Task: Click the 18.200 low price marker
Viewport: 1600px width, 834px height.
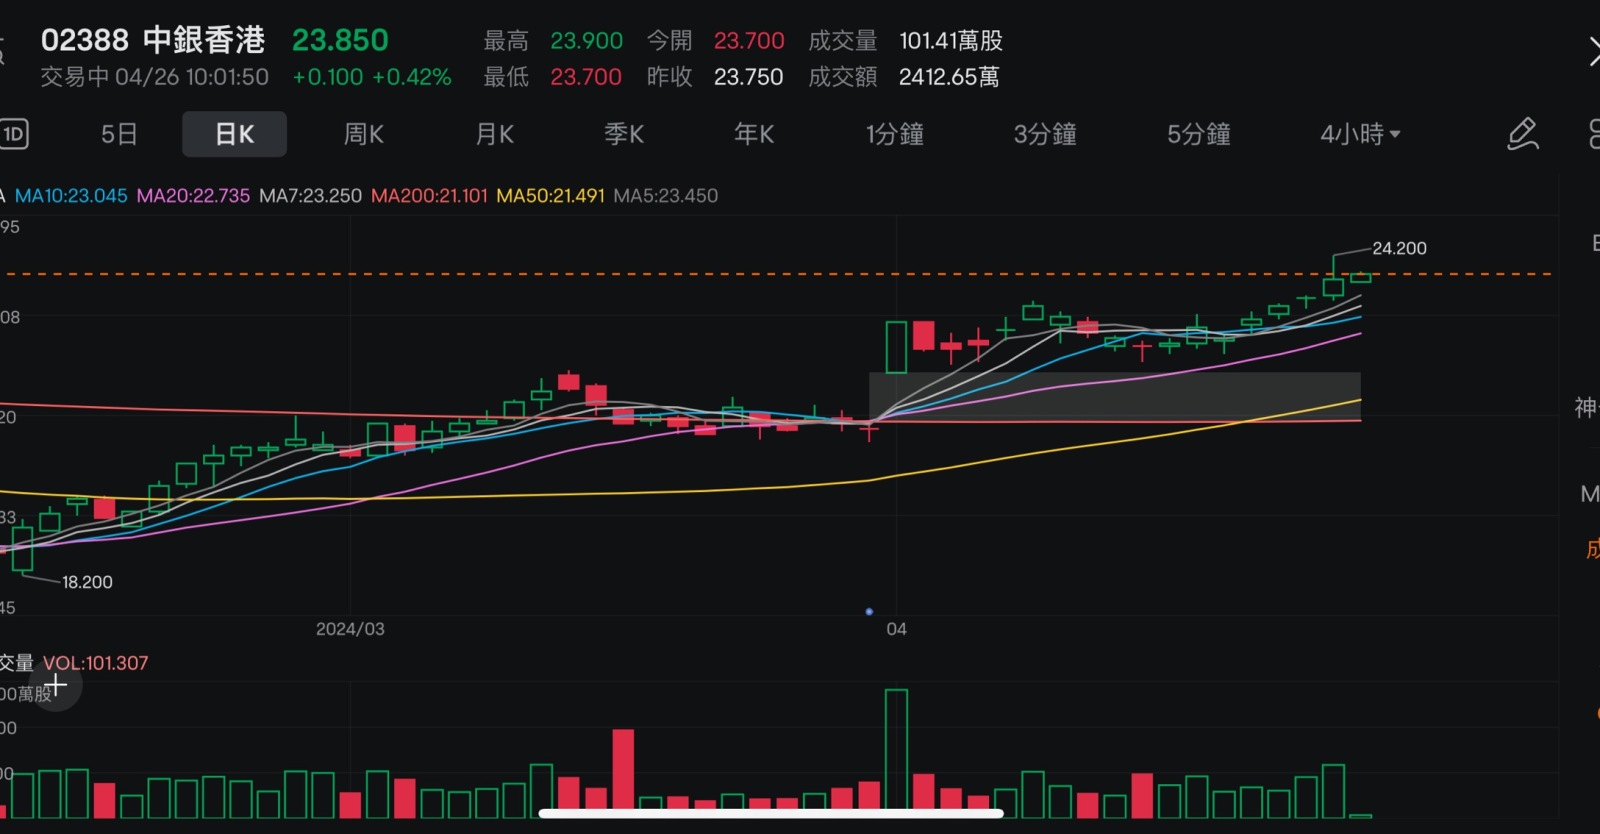Action: 87,582
